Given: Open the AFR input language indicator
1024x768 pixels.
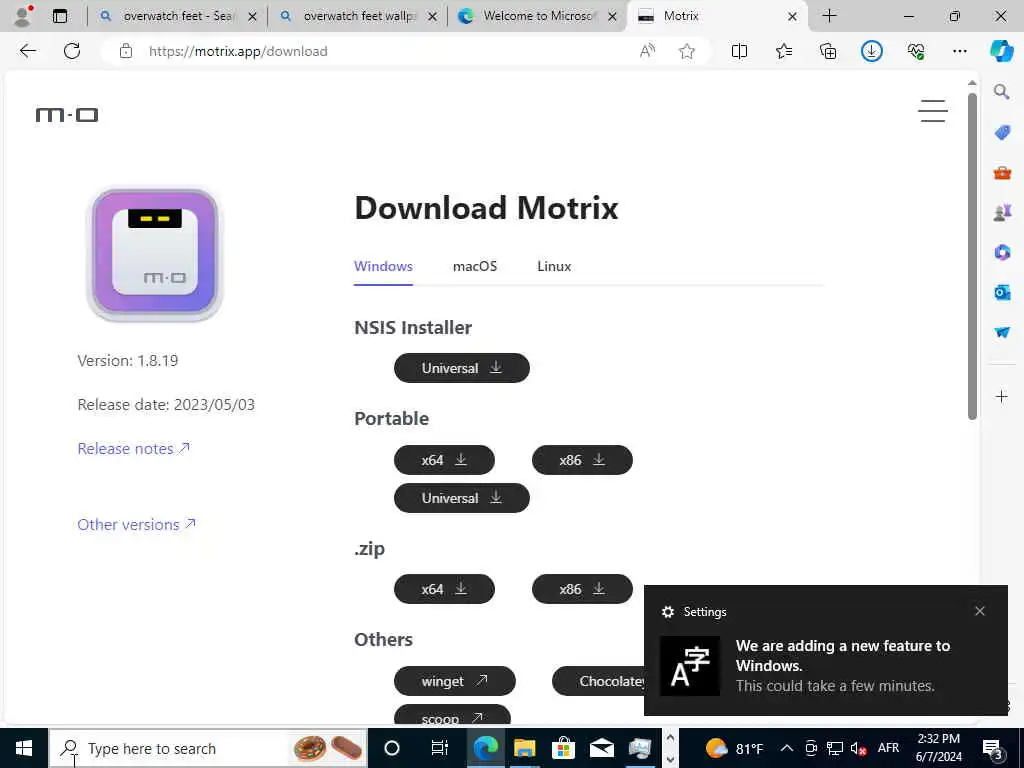Looking at the screenshot, I should coord(888,748).
